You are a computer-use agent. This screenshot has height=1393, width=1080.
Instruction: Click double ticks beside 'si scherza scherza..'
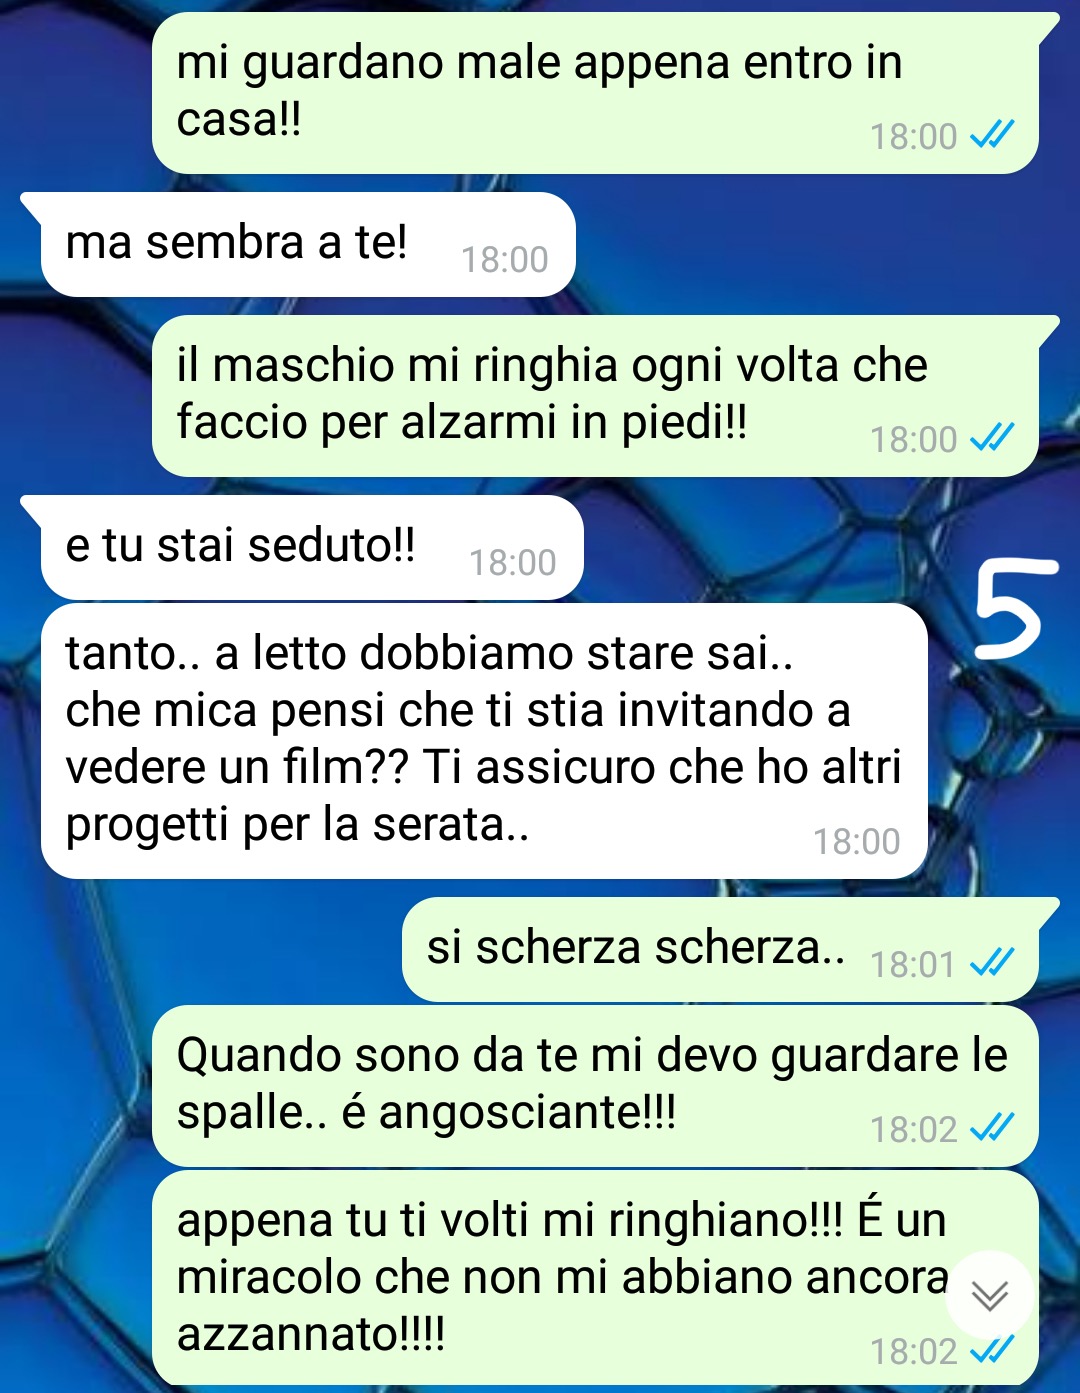pos(993,963)
